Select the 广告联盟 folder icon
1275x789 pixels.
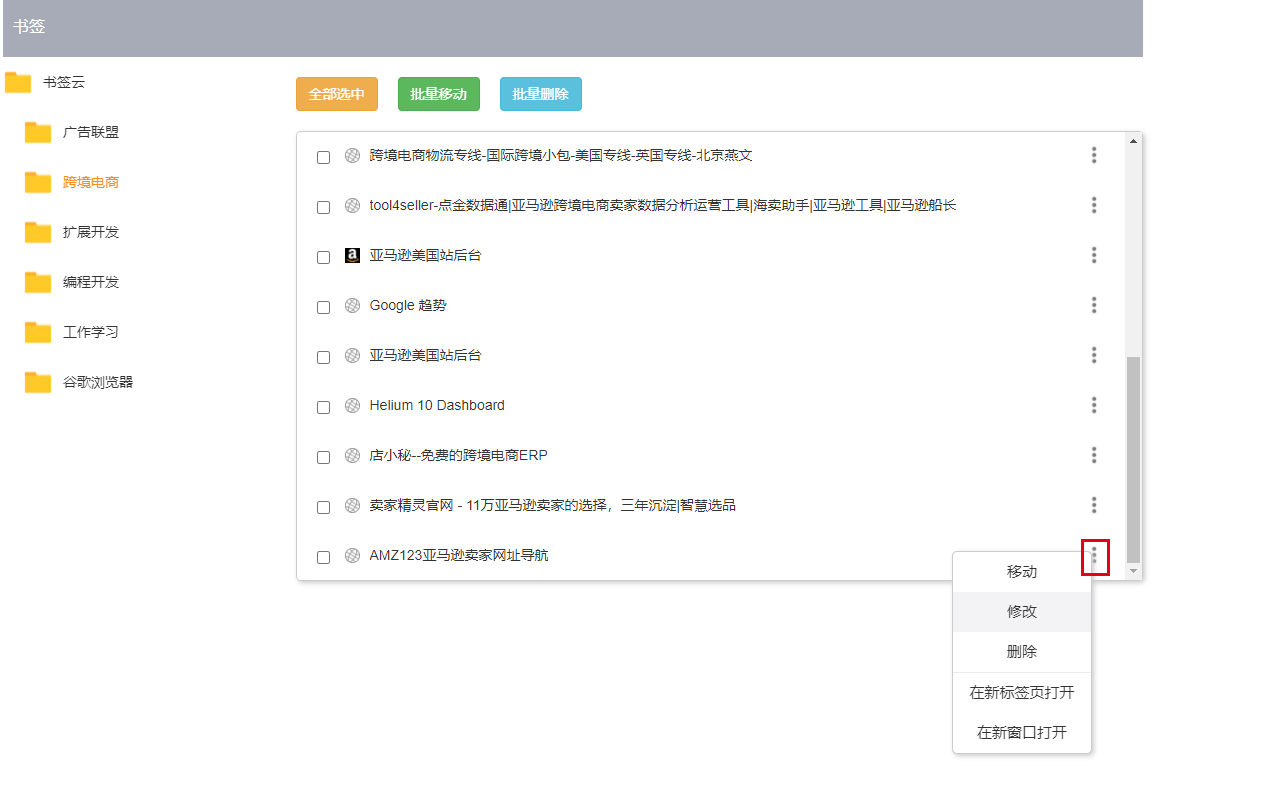point(38,132)
